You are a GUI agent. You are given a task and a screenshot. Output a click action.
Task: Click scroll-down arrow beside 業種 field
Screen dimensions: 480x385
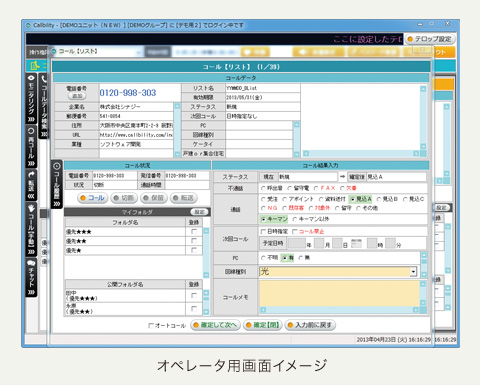point(177,154)
